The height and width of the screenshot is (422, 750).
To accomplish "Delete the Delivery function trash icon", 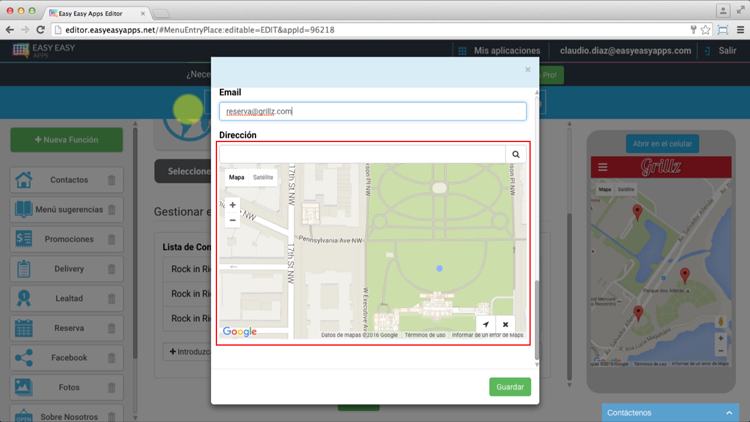I will (111, 269).
